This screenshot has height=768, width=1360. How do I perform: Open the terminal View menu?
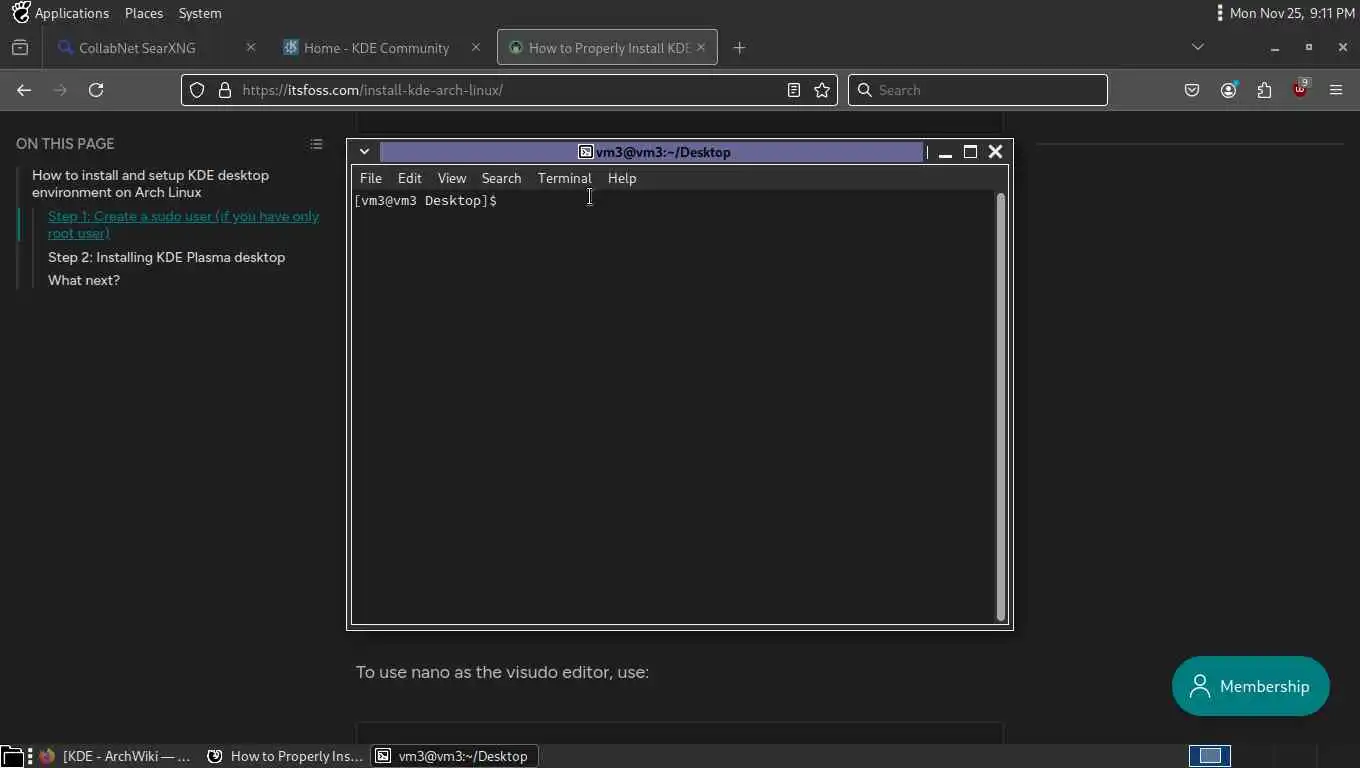coord(452,178)
